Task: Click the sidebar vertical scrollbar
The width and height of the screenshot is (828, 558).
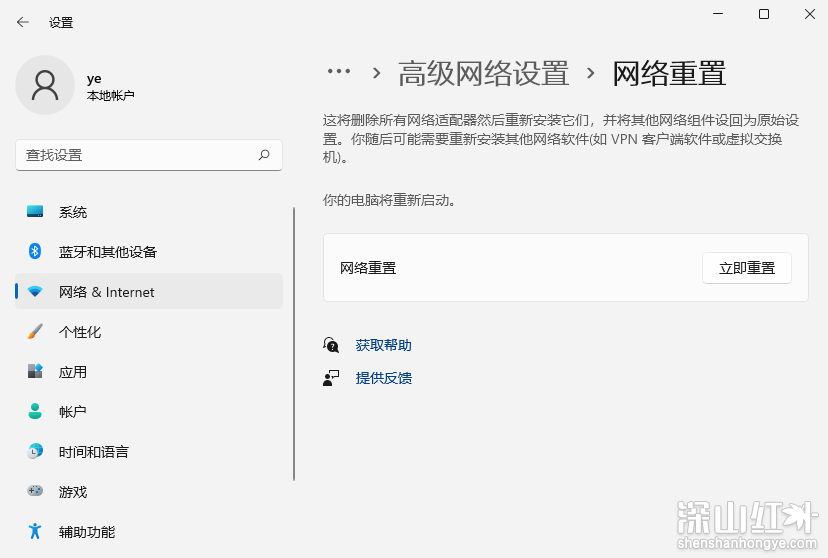Action: point(294,344)
